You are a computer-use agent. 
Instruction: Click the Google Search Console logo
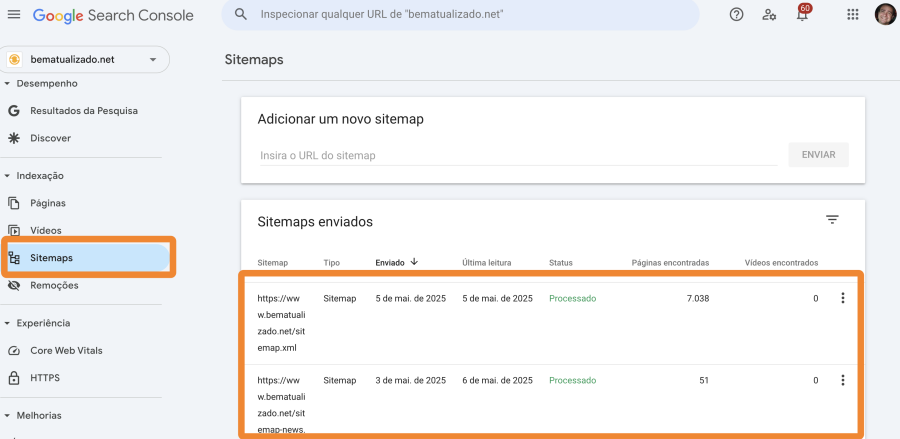pos(113,15)
